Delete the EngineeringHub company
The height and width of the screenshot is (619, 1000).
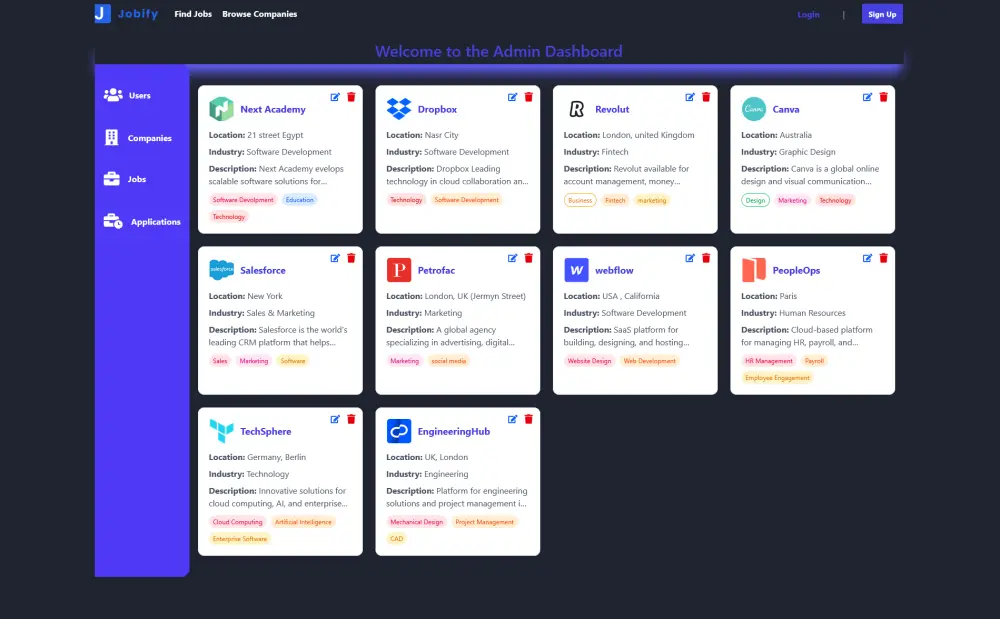point(528,419)
